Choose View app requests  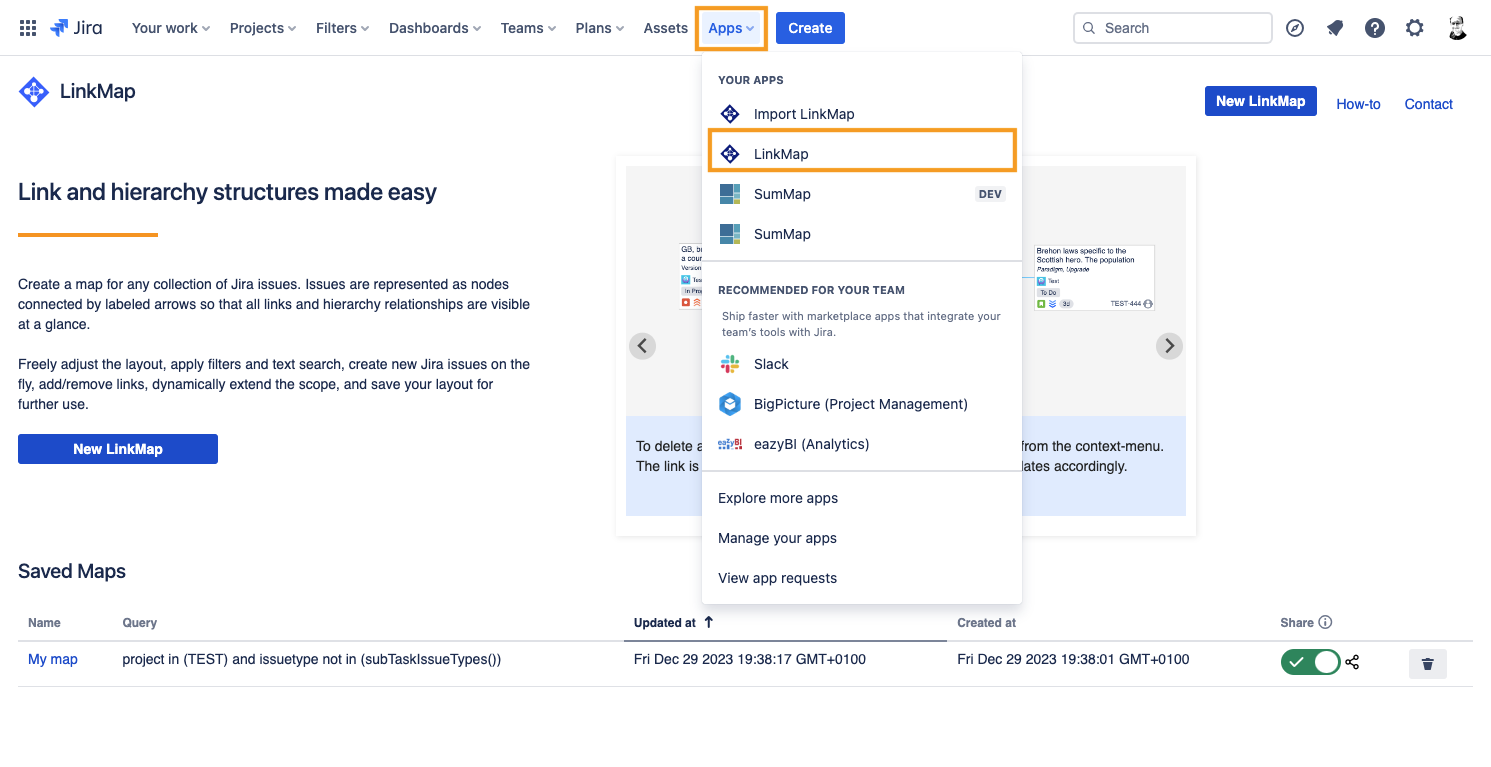(862, 578)
